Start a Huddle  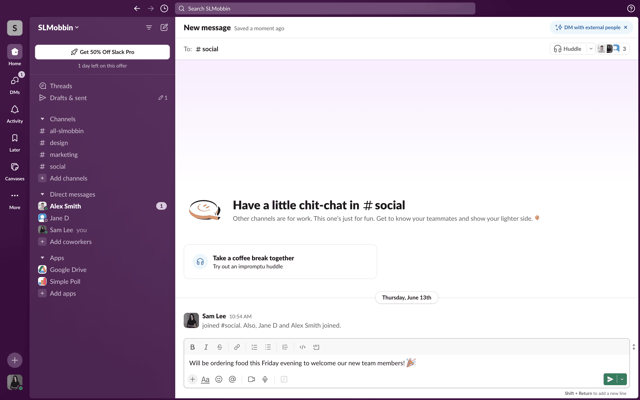[x=568, y=49]
